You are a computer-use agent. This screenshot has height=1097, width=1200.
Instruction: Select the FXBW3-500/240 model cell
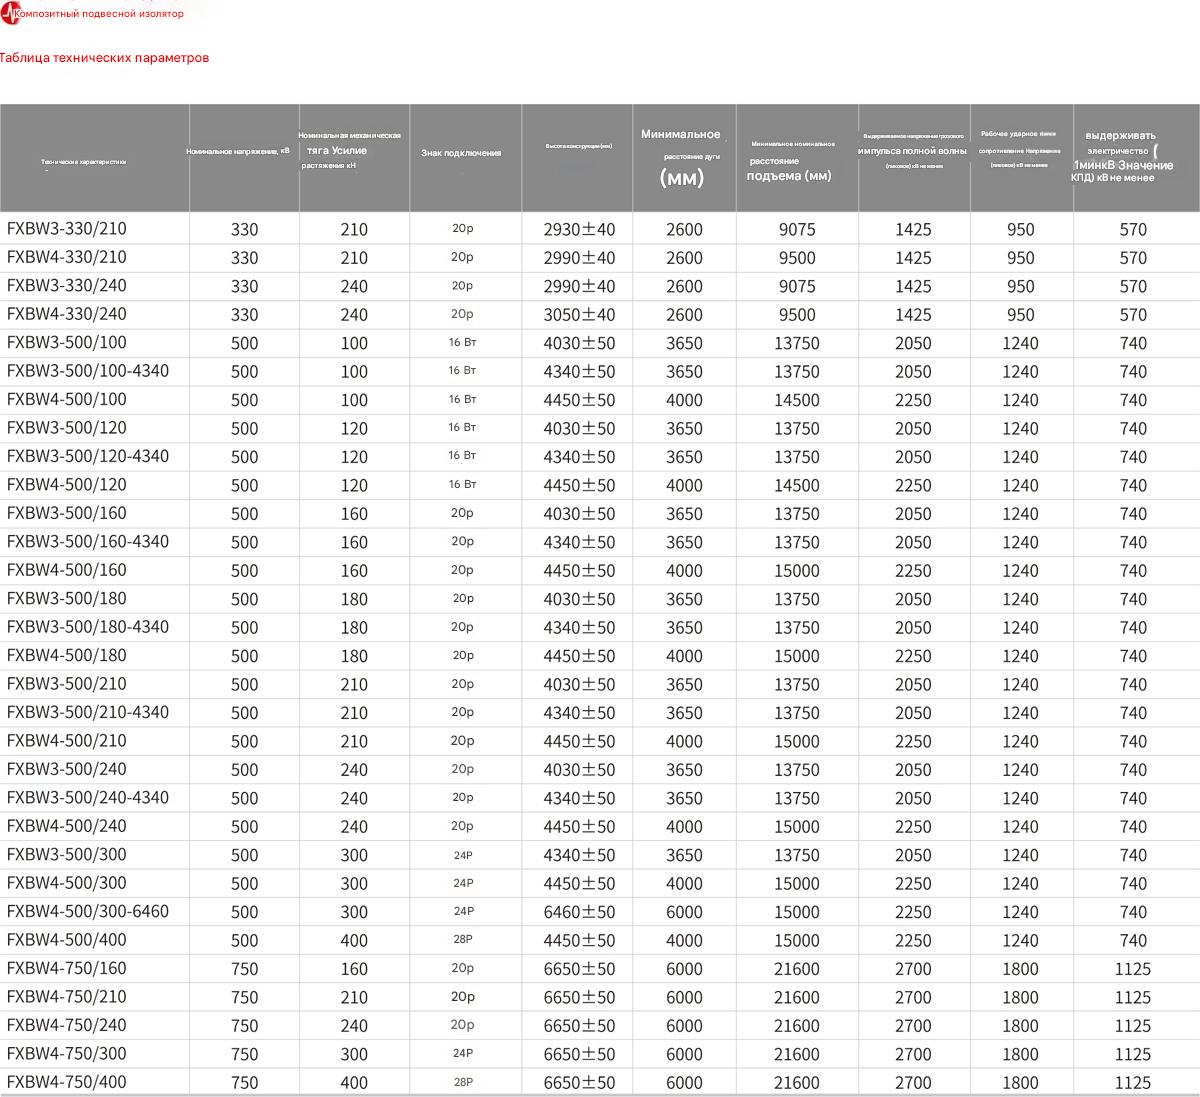[67, 770]
